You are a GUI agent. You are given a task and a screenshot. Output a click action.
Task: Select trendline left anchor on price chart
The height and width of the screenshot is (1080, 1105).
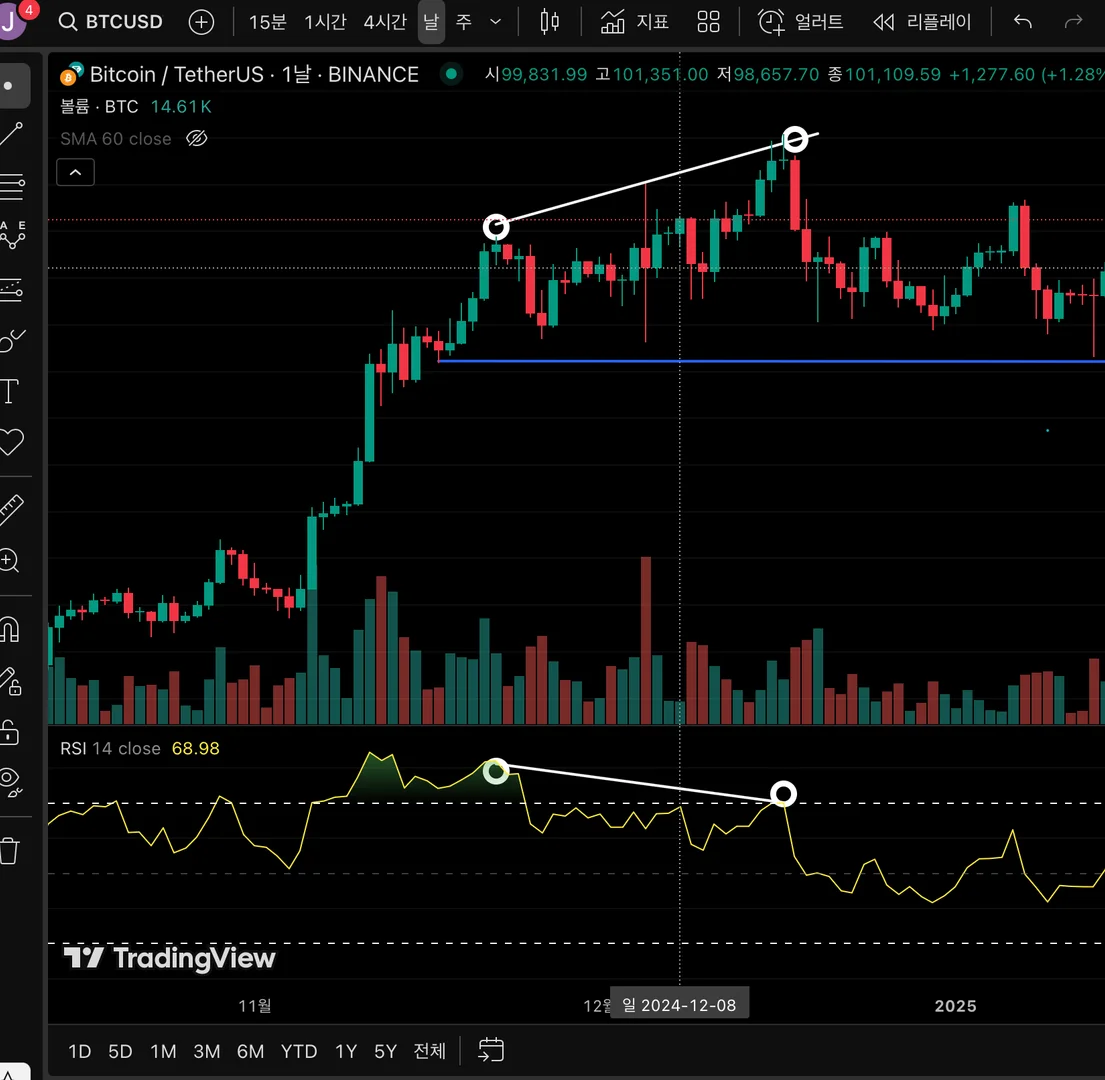[x=496, y=227]
